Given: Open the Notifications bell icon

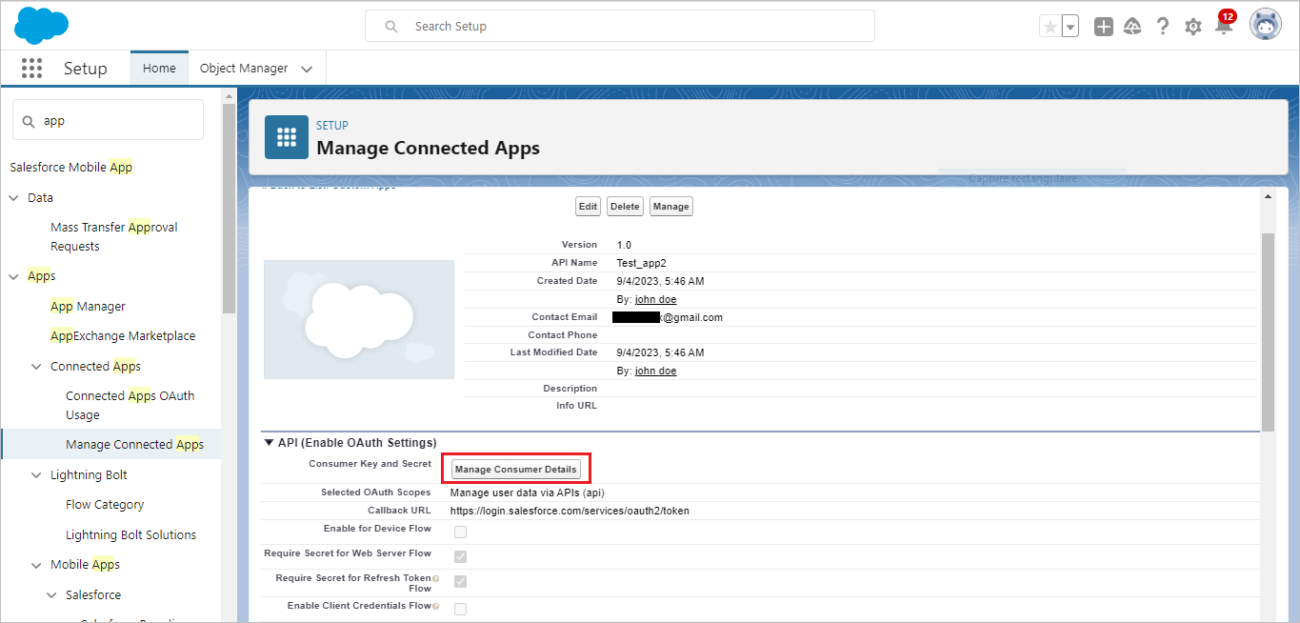Looking at the screenshot, I should tap(1223, 27).
